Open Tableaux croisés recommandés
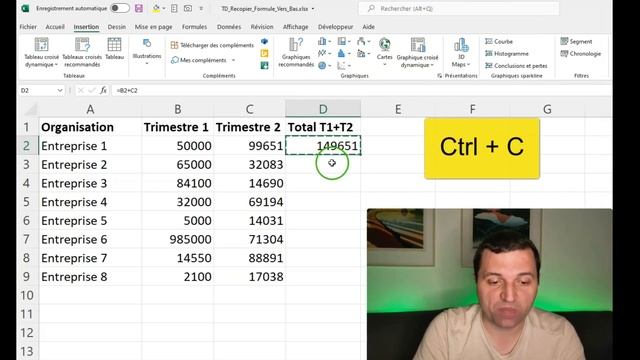The width and height of the screenshot is (640, 360). pyautogui.click(x=82, y=52)
